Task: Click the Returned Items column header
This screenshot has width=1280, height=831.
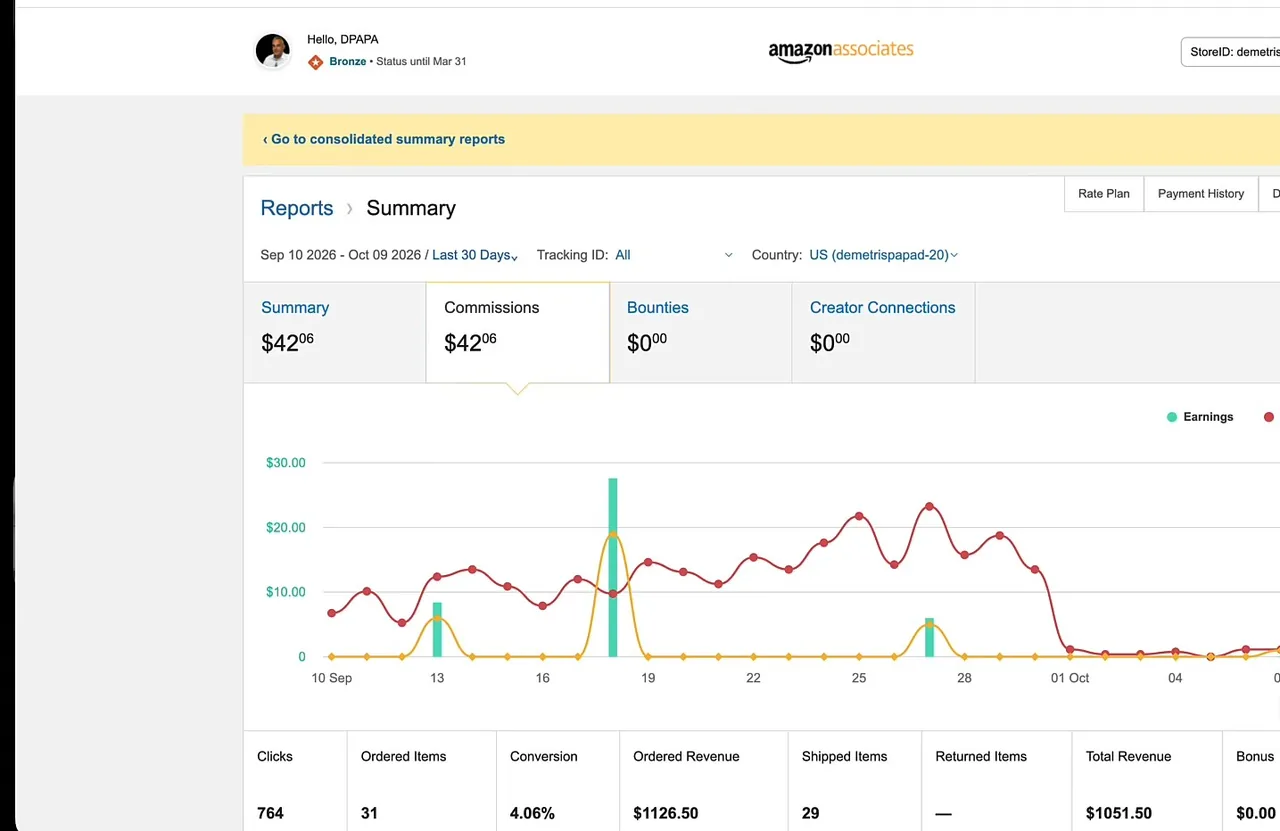Action: tap(981, 756)
